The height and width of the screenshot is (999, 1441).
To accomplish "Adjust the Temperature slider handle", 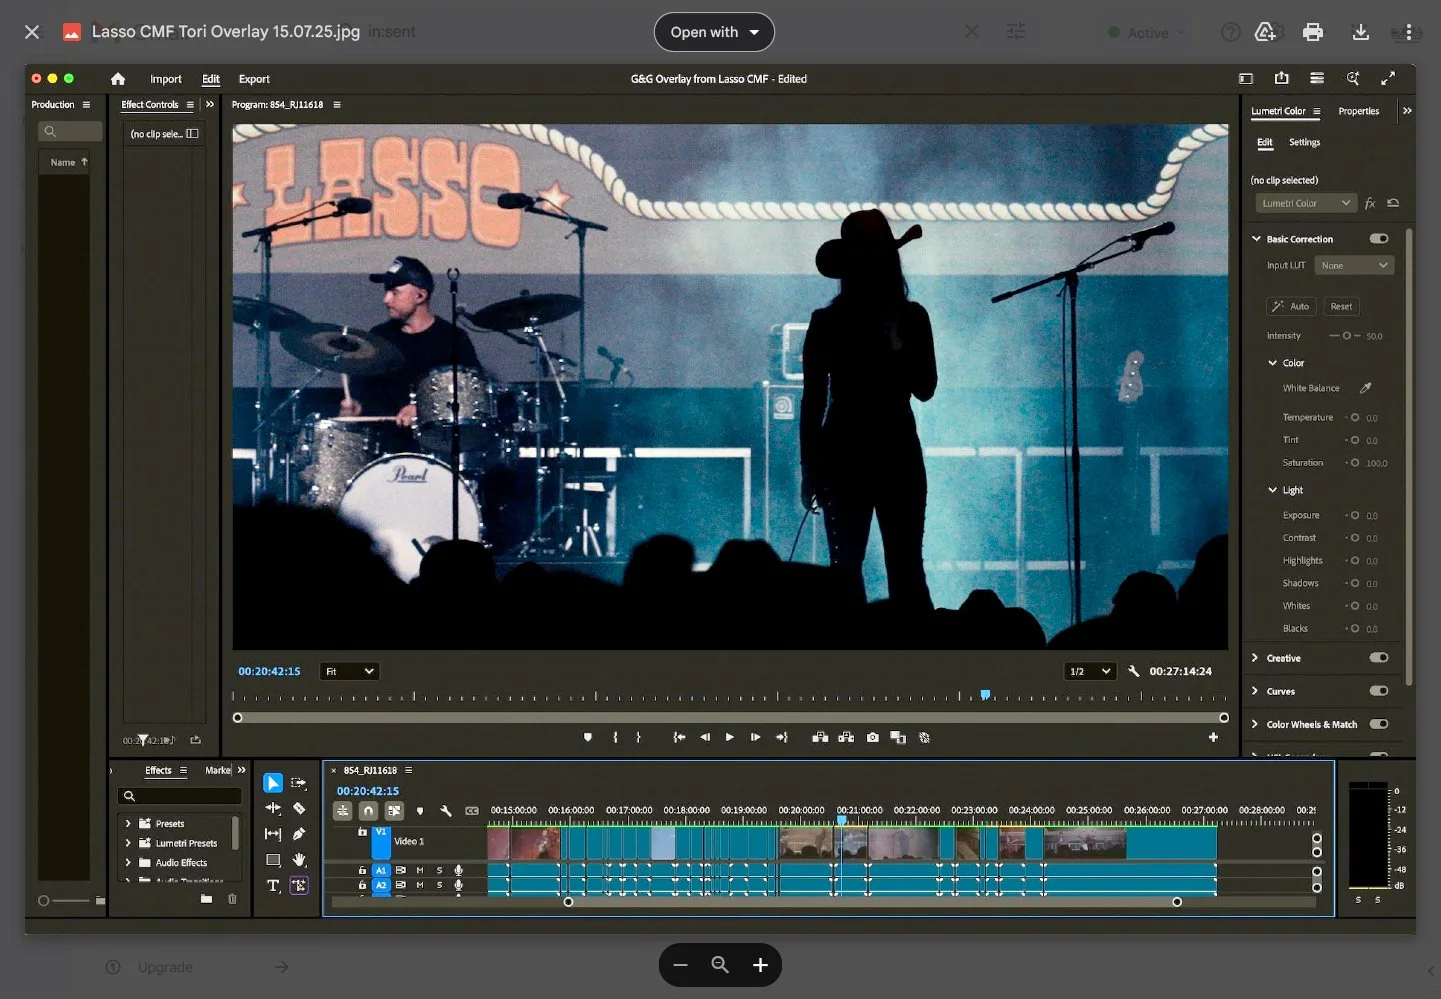I will coord(1355,417).
